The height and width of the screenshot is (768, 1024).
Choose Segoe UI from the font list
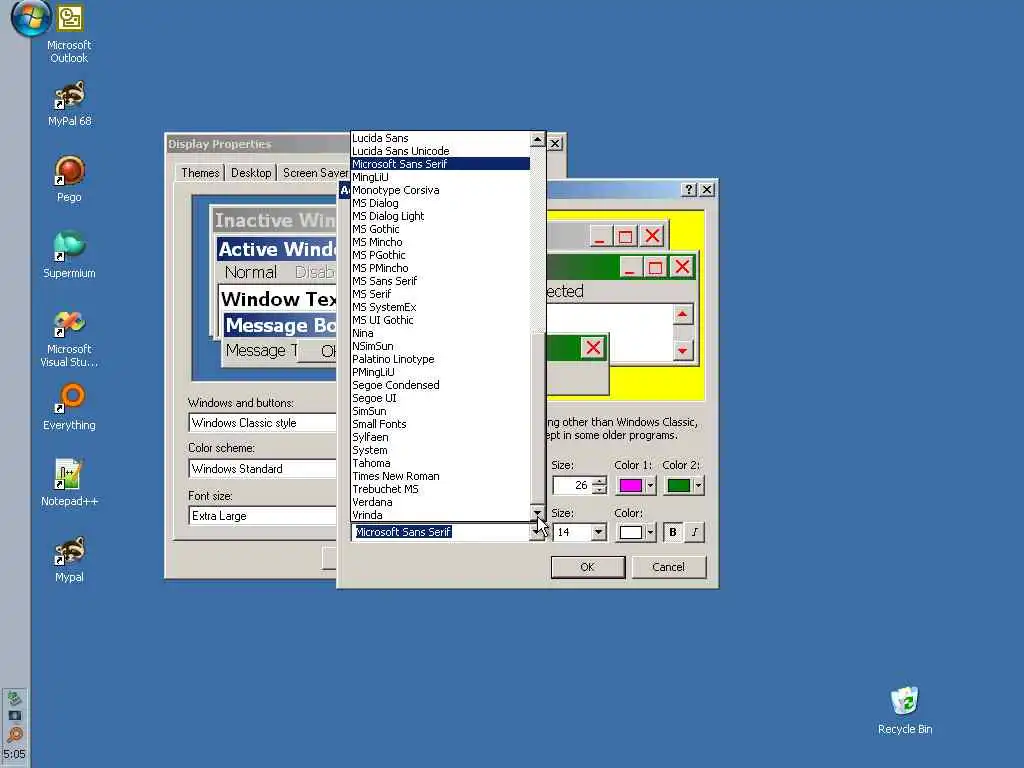click(440, 398)
